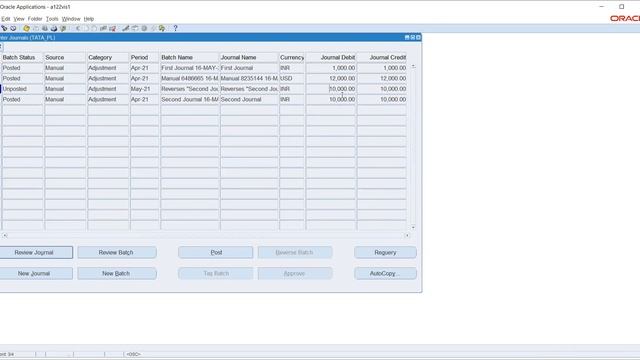Click the New Batch button
Image resolution: width=640 pixels, height=360 pixels.
(117, 273)
